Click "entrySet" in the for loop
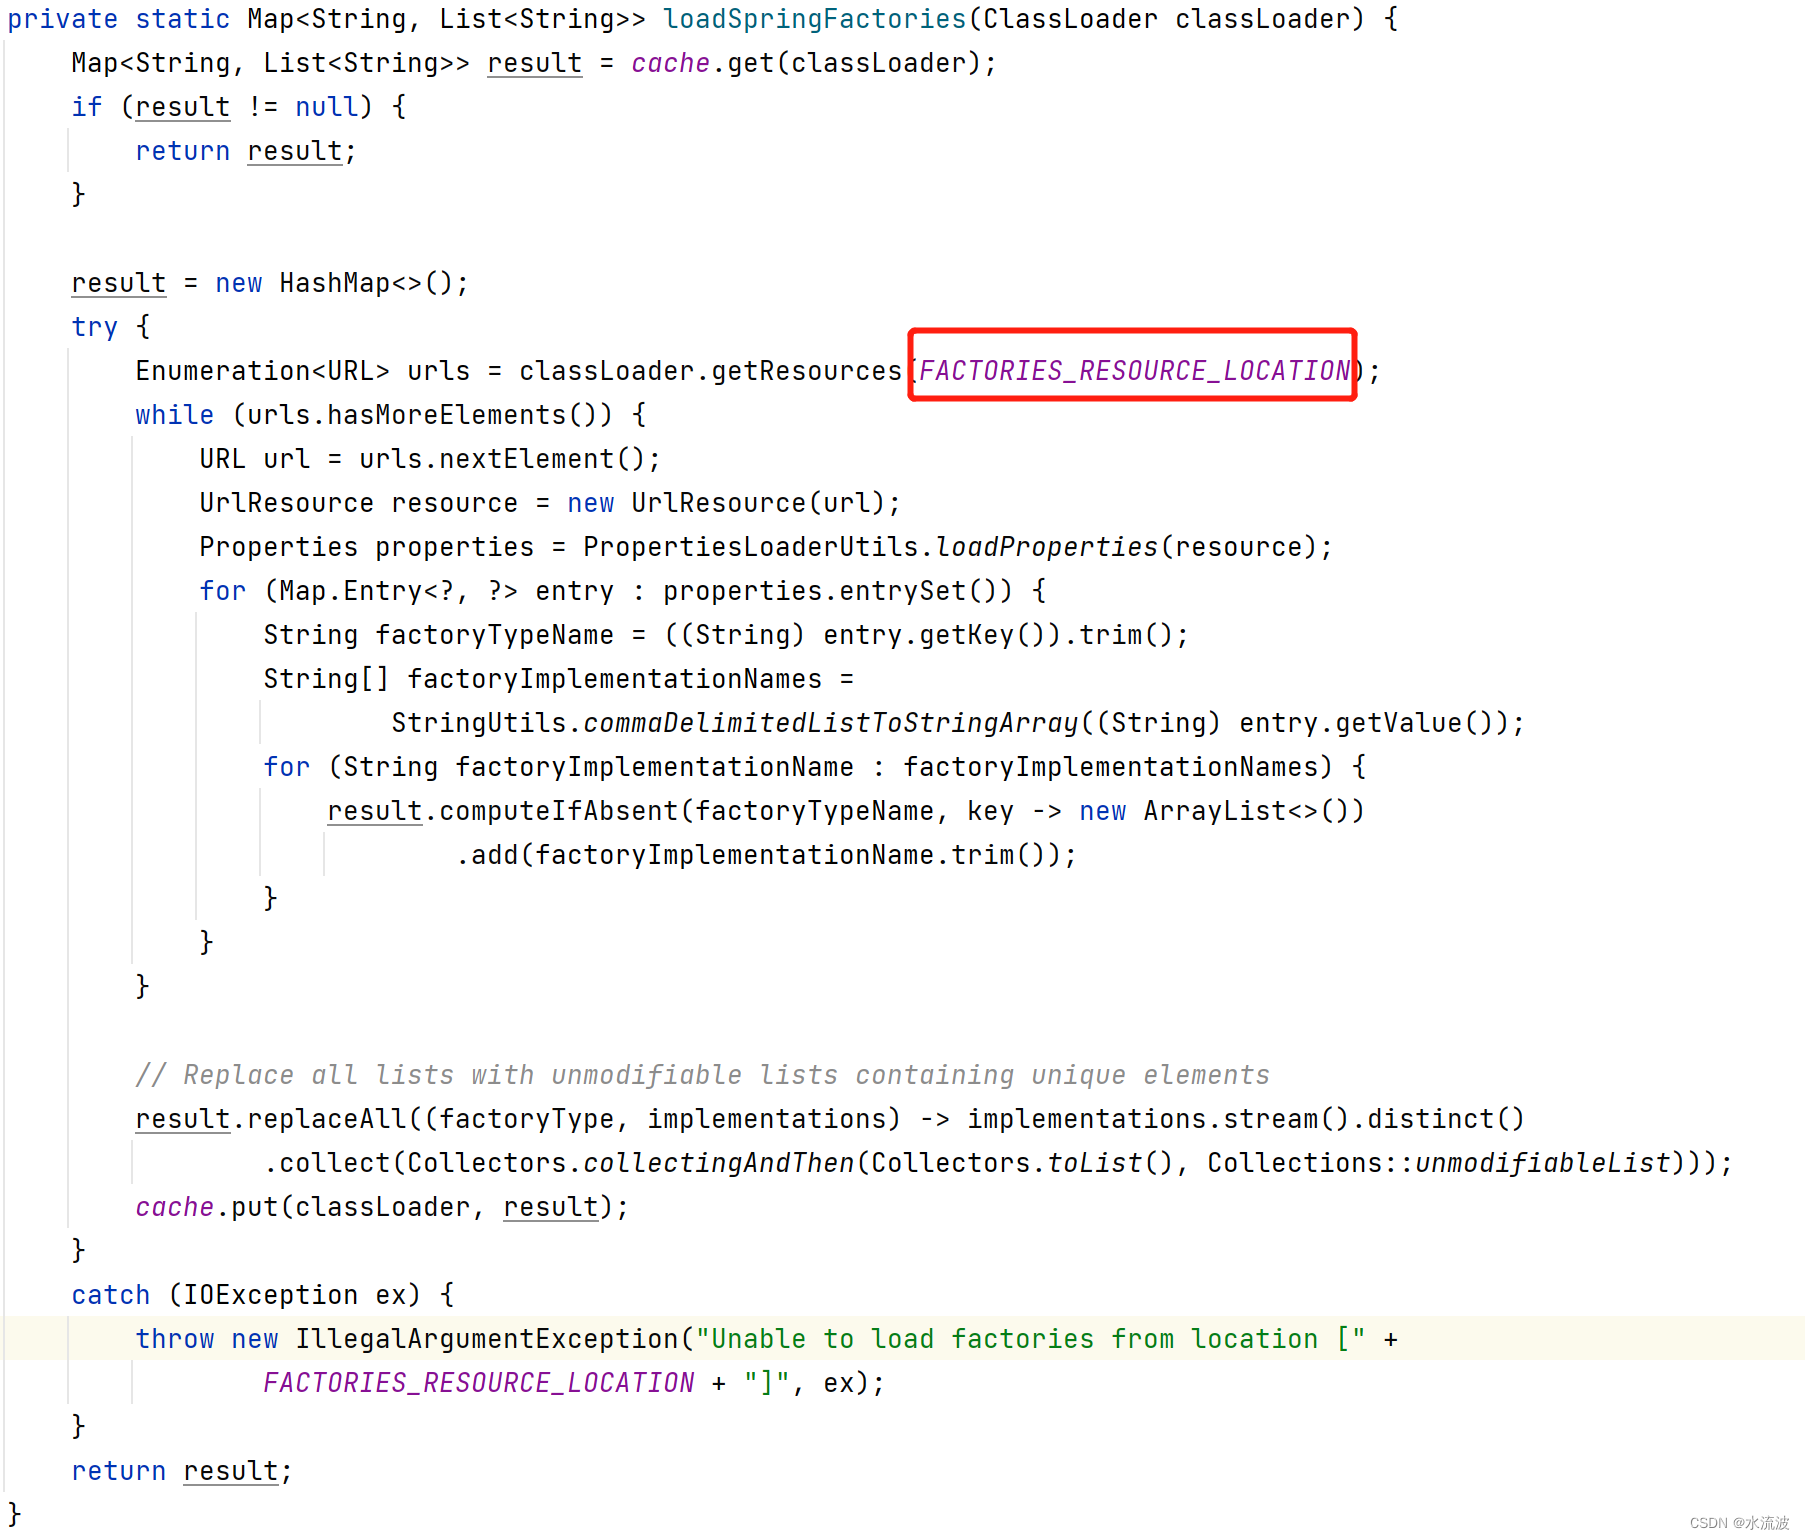Image resolution: width=1805 pixels, height=1539 pixels. (x=902, y=591)
